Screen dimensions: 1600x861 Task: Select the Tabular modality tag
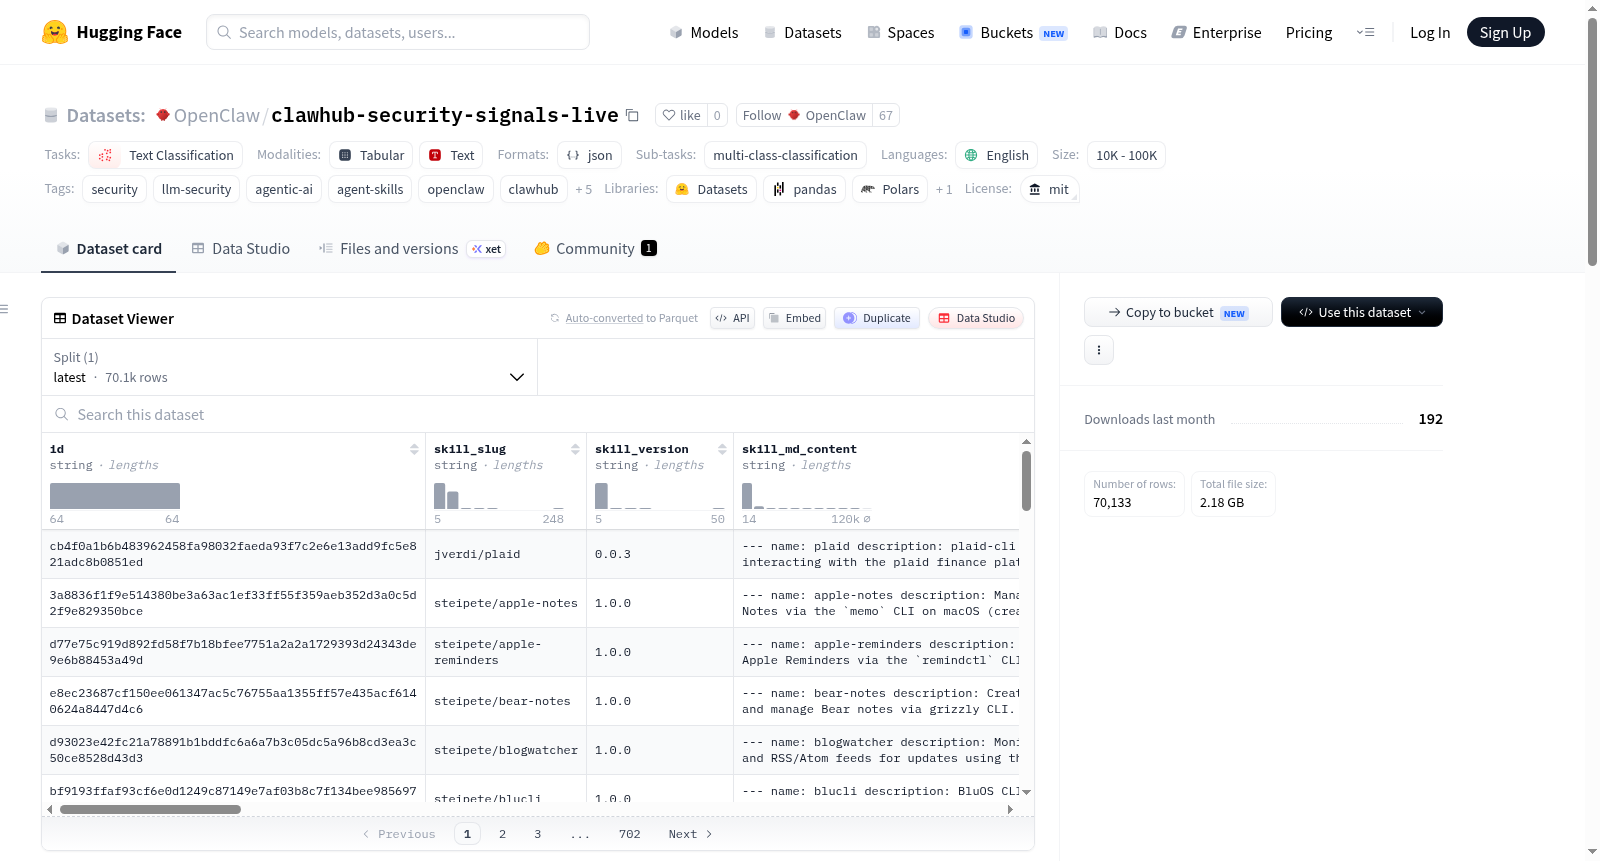point(372,155)
